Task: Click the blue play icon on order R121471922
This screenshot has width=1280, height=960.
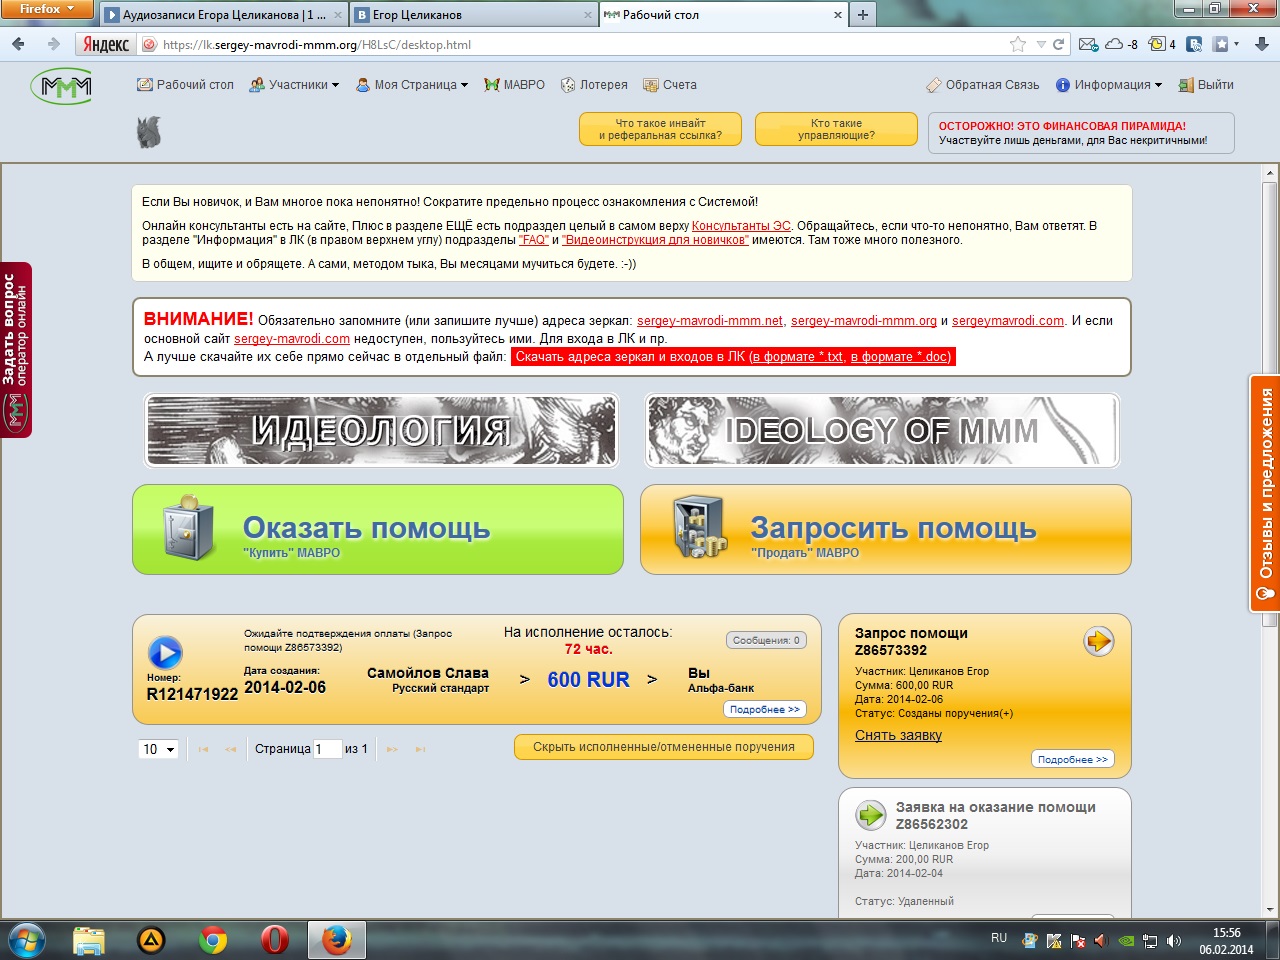Action: (x=165, y=653)
